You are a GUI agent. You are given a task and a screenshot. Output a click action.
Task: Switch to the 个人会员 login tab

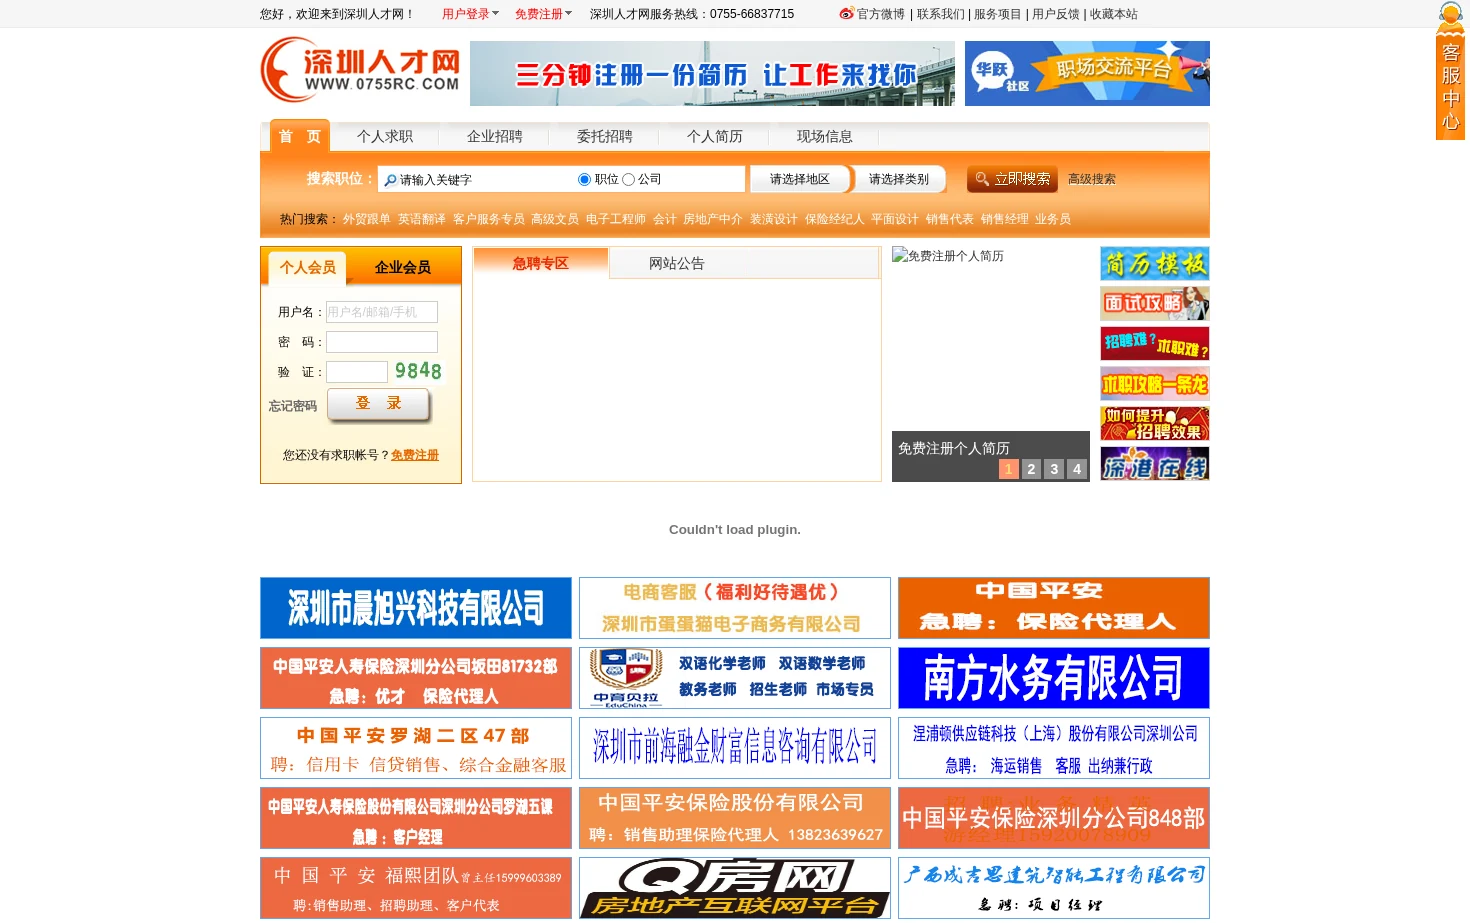308,267
